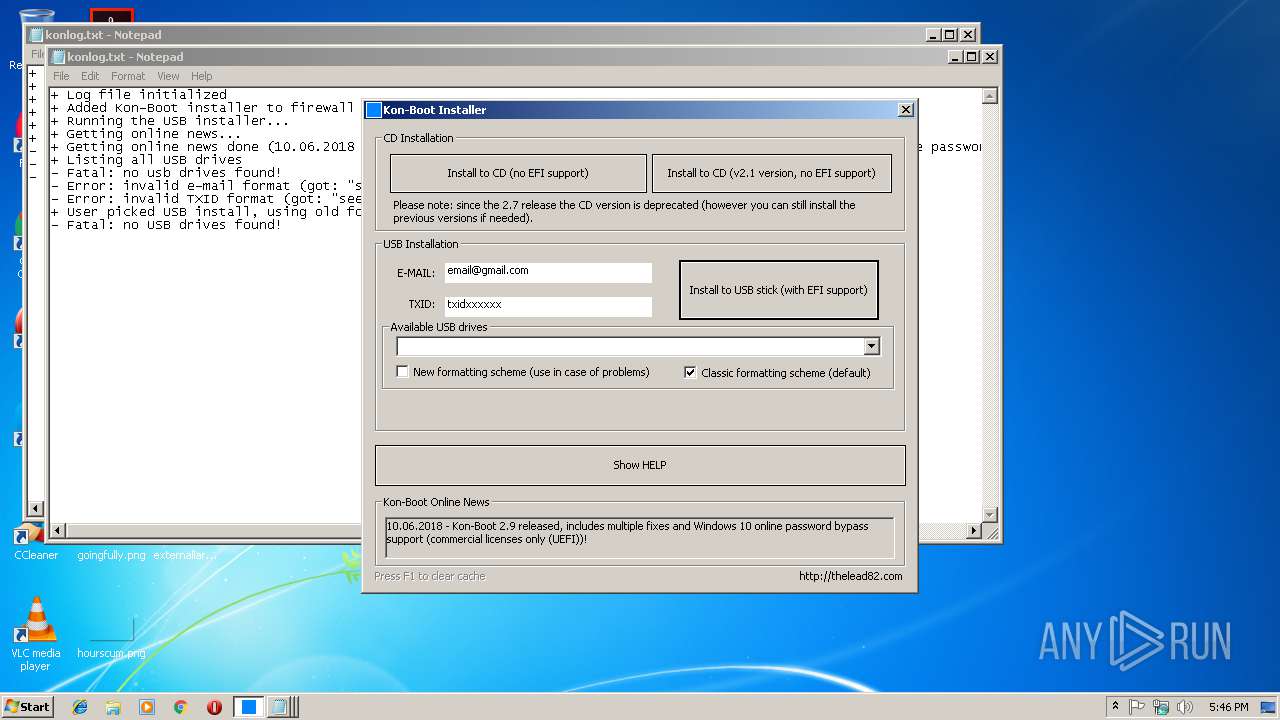Screen dimensions: 1280x720
Task: Focus the E-MAIL input field
Action: tap(548, 272)
